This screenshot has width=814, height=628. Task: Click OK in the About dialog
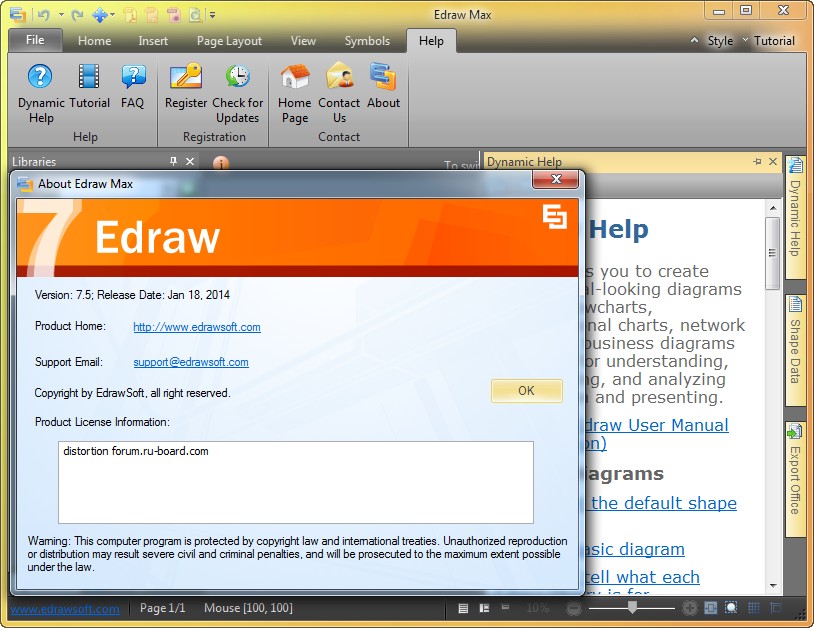coord(526,391)
